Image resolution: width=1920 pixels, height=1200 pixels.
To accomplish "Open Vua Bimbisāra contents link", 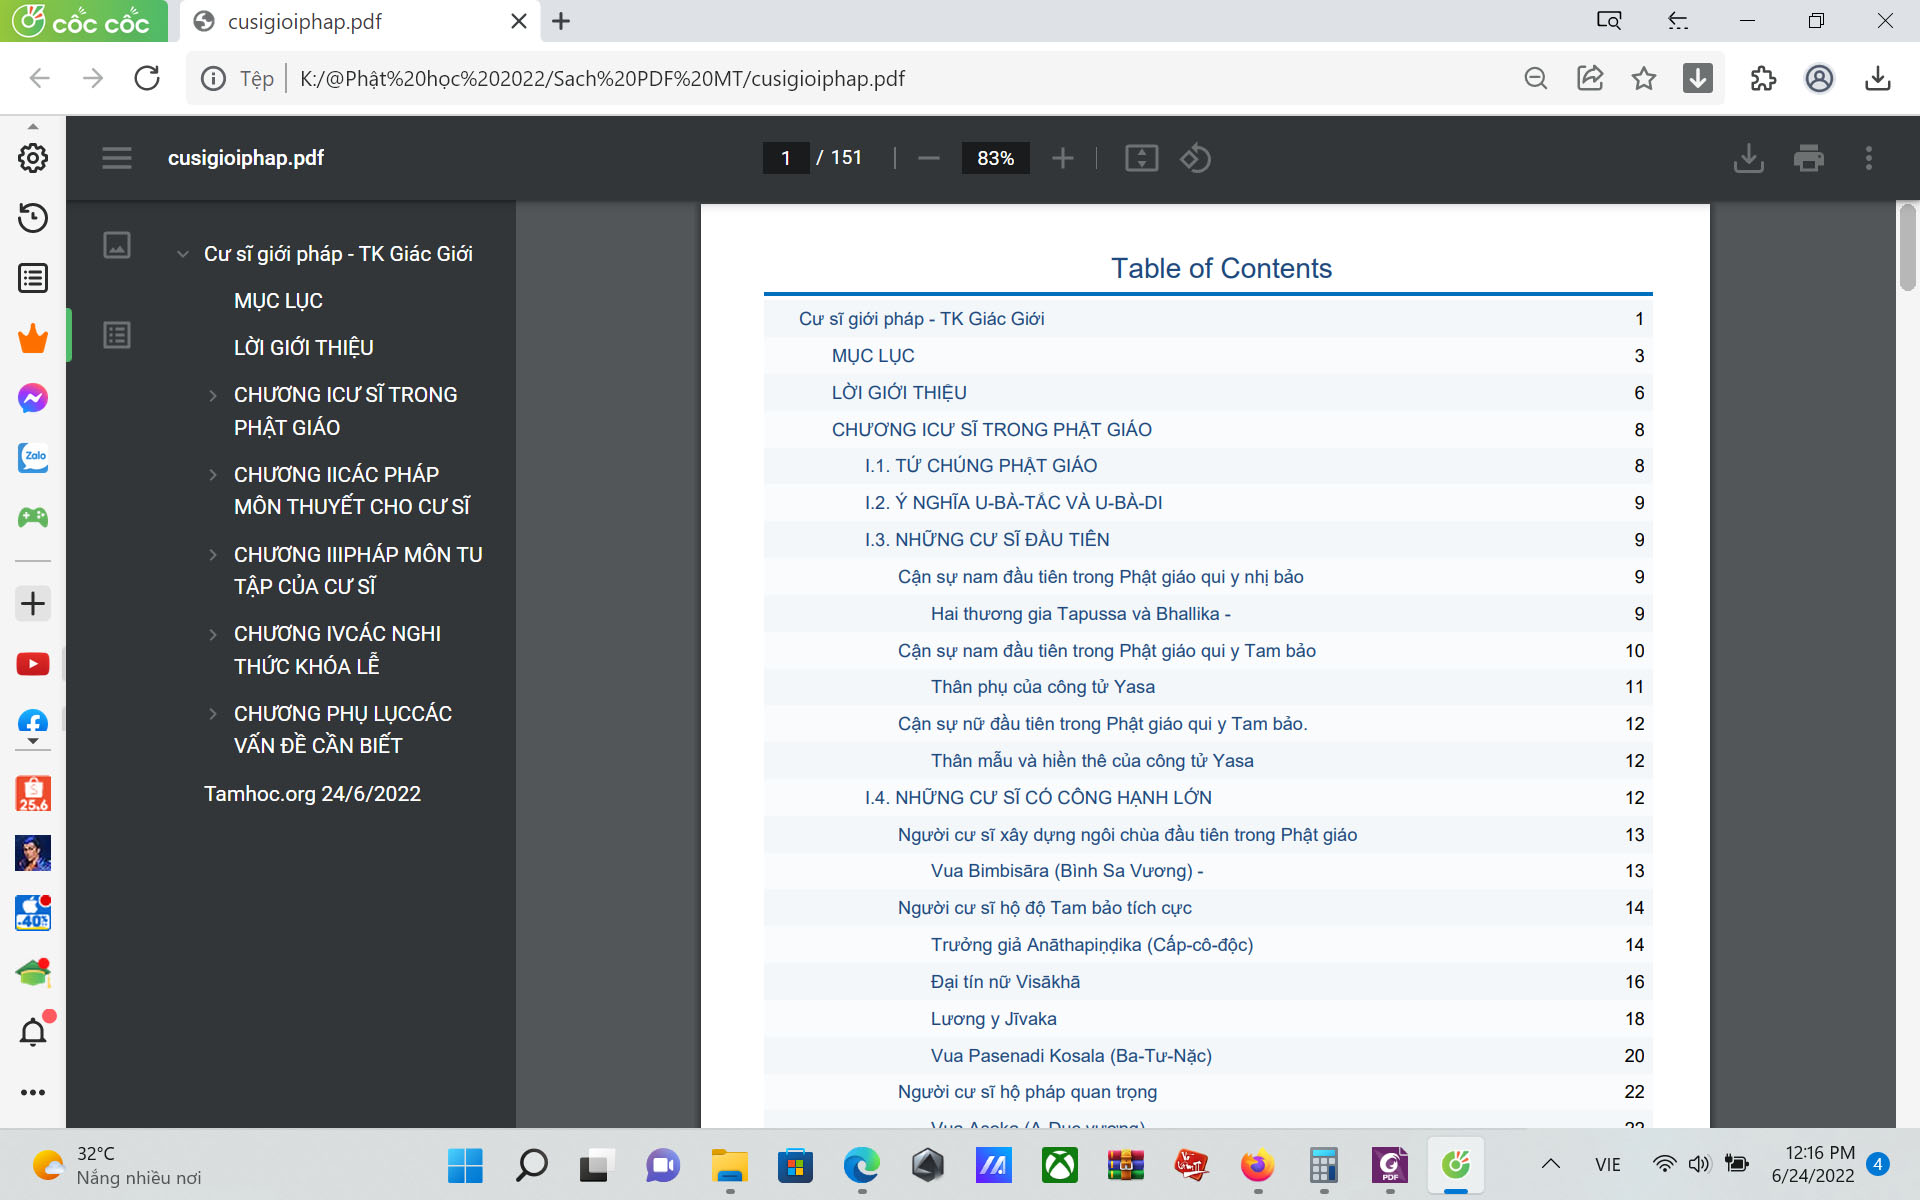I will [1067, 871].
